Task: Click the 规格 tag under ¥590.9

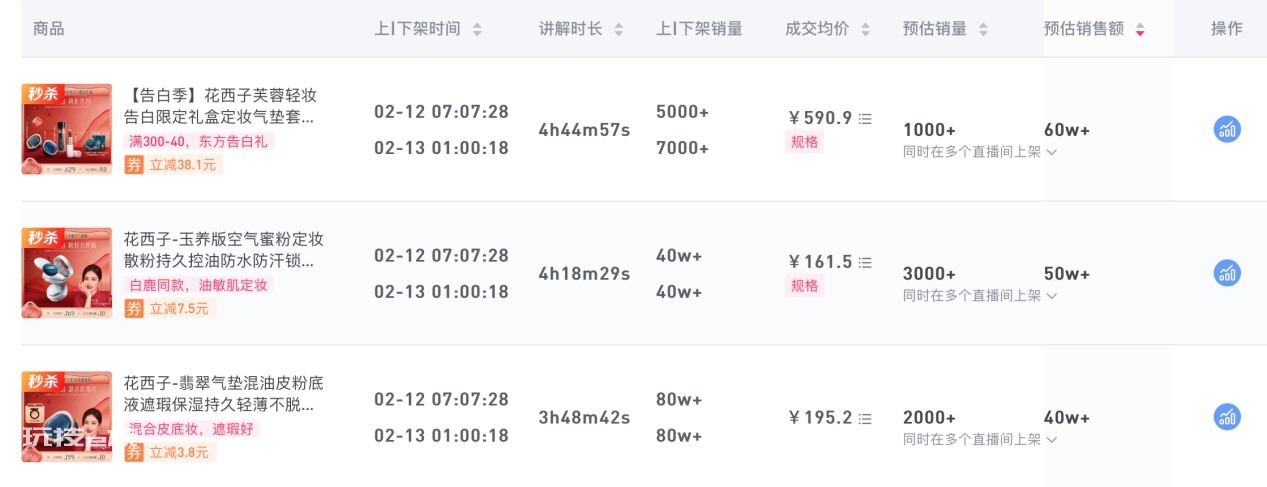Action: [805, 142]
